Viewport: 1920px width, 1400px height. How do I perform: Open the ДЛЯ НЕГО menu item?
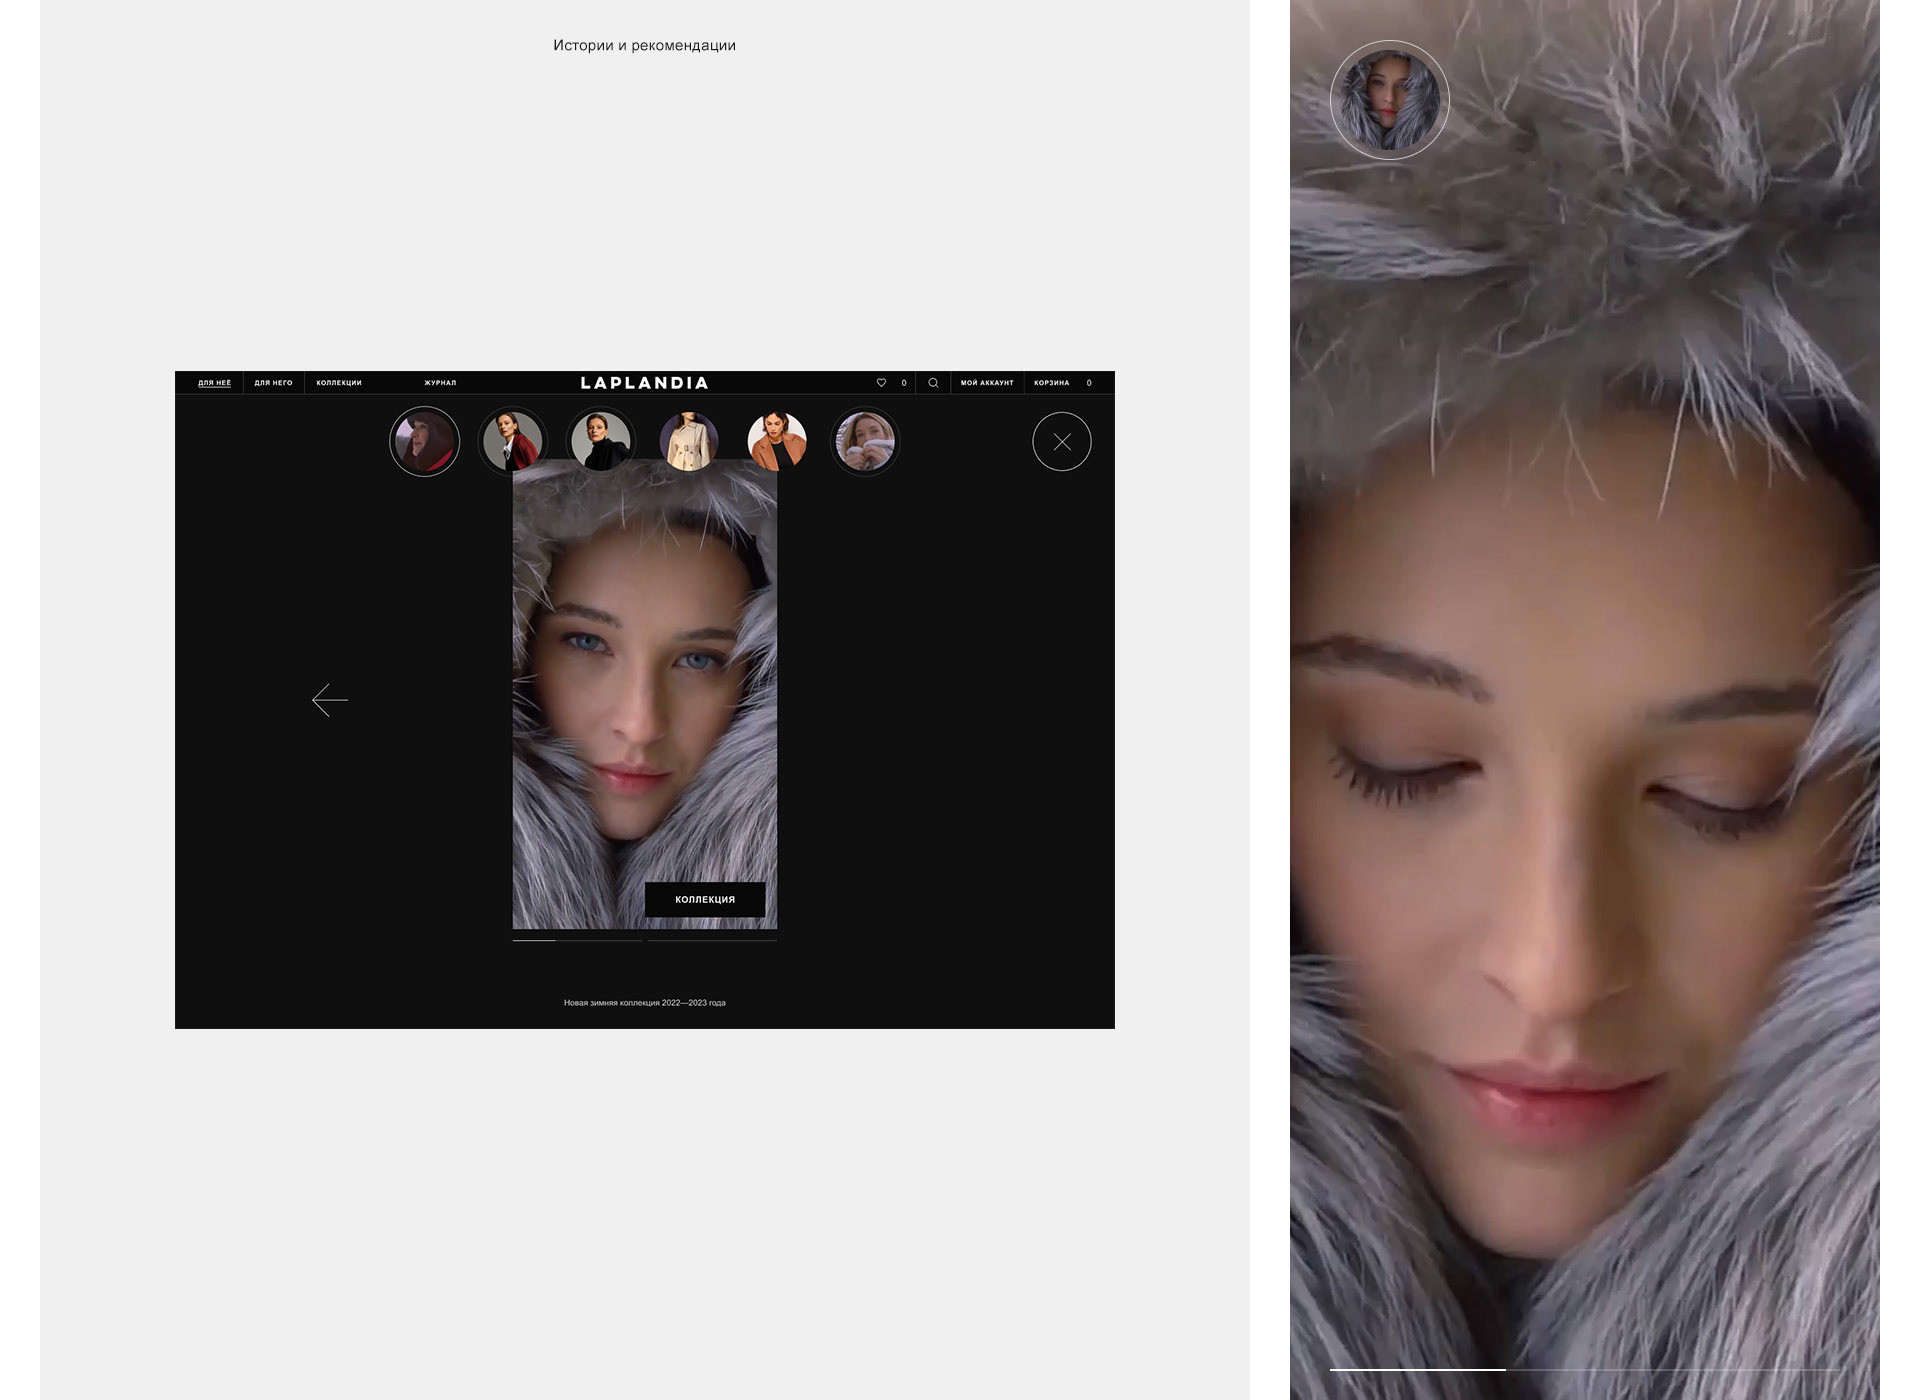point(273,383)
